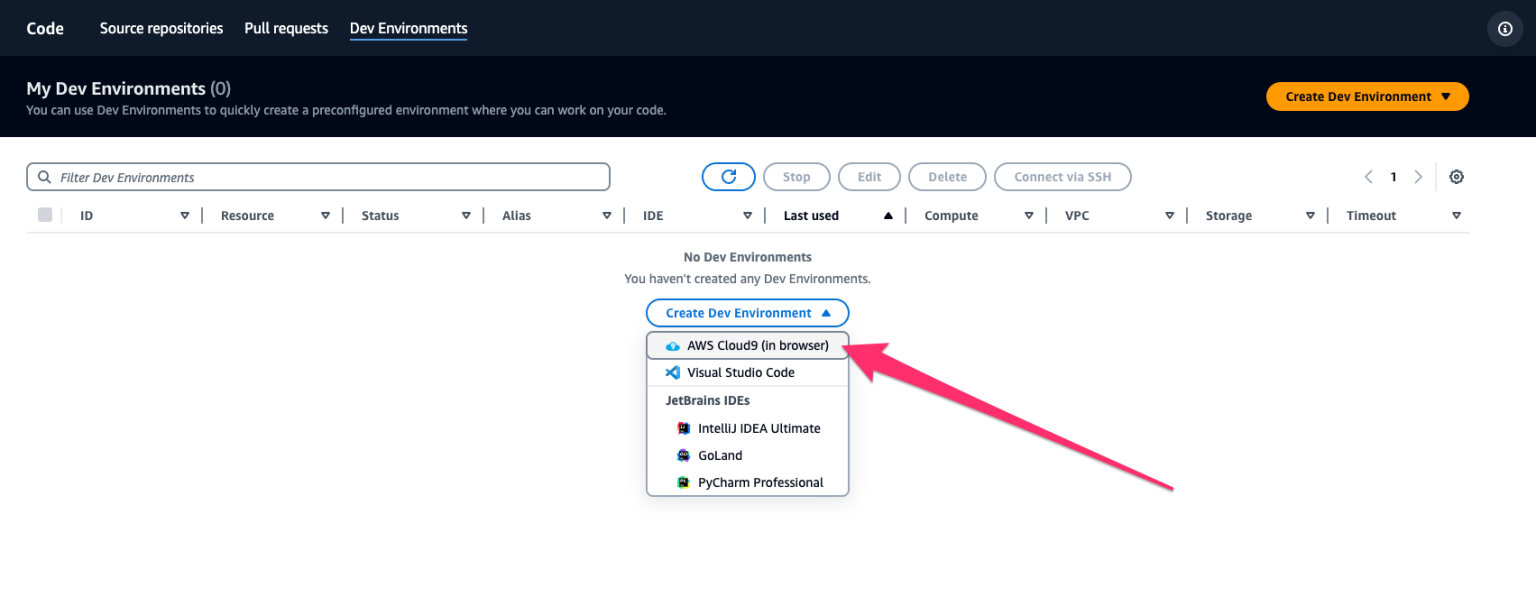This screenshot has width=1536, height=606.
Task: Click the ID column header label
Action: 87,216
